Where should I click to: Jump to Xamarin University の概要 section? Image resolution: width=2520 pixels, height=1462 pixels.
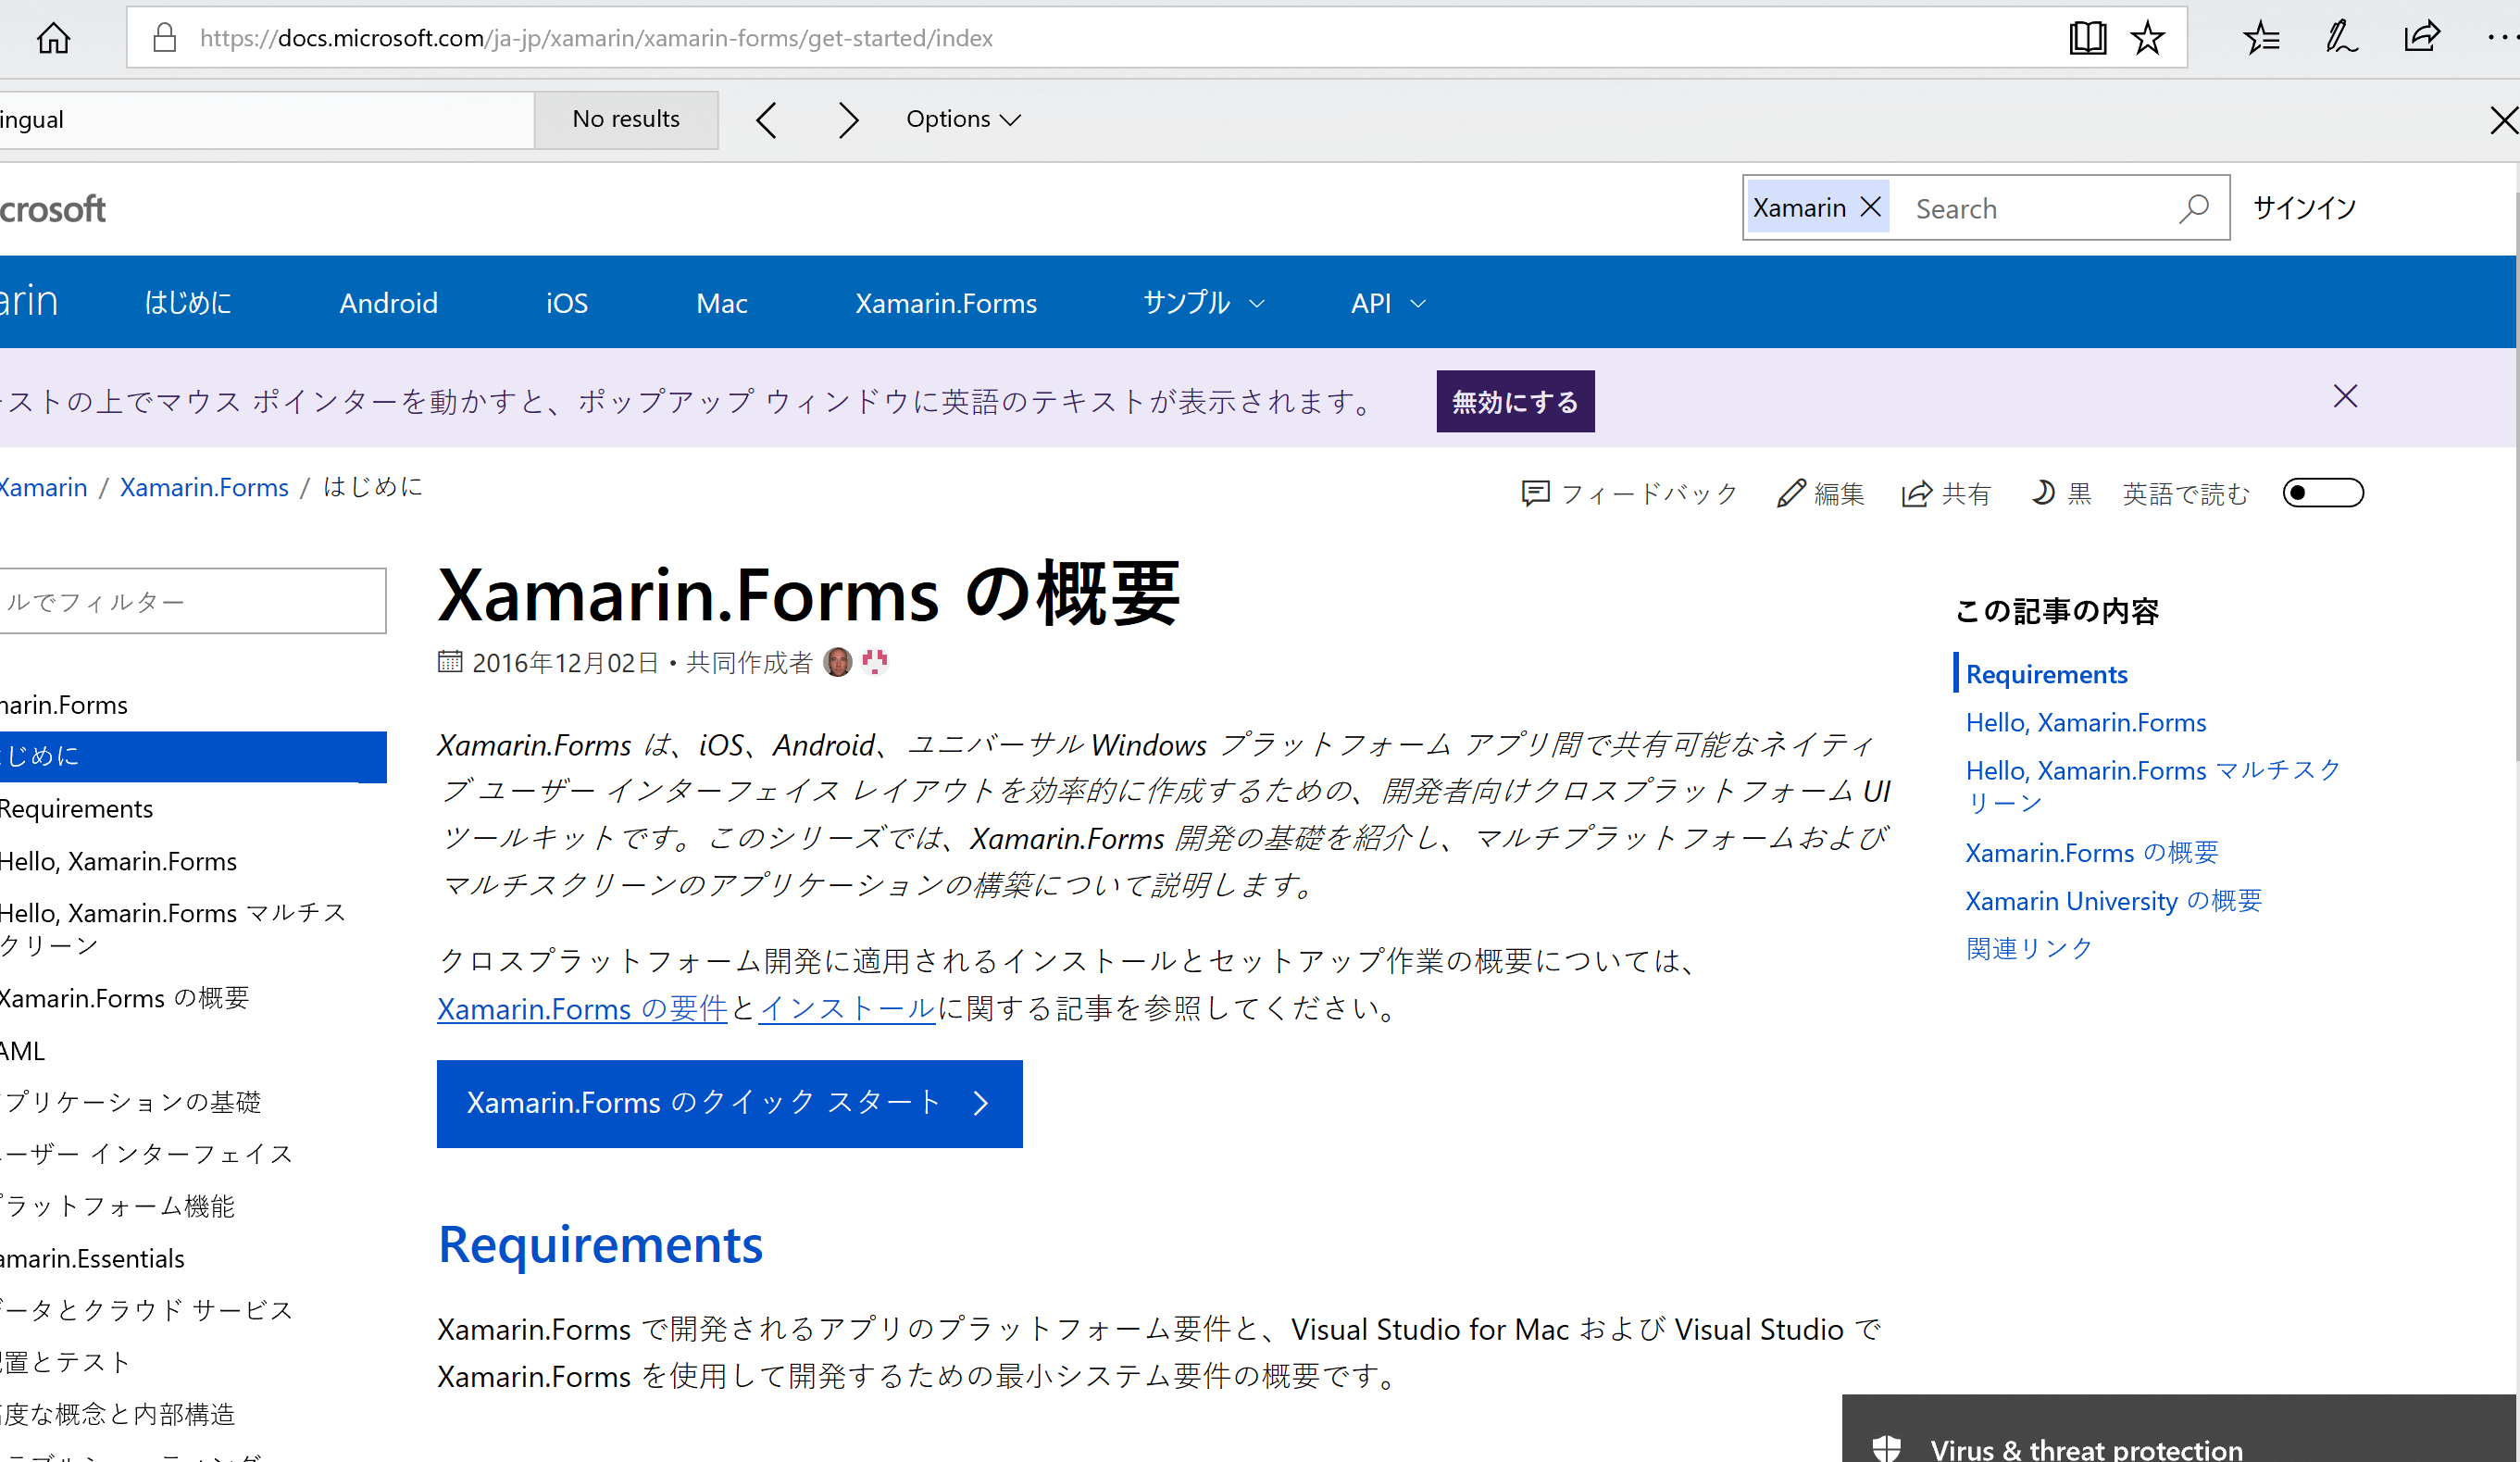tap(2113, 901)
